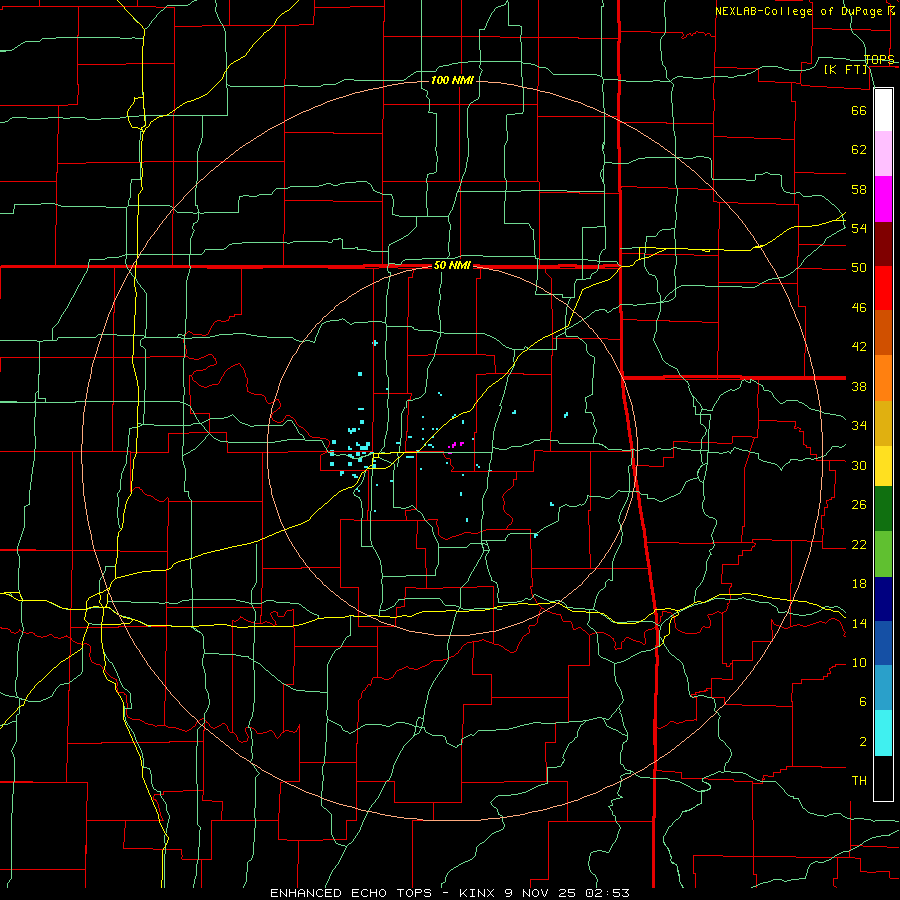Click the '10' value in the legend
Viewport: 900px width, 900px height.
click(859, 663)
